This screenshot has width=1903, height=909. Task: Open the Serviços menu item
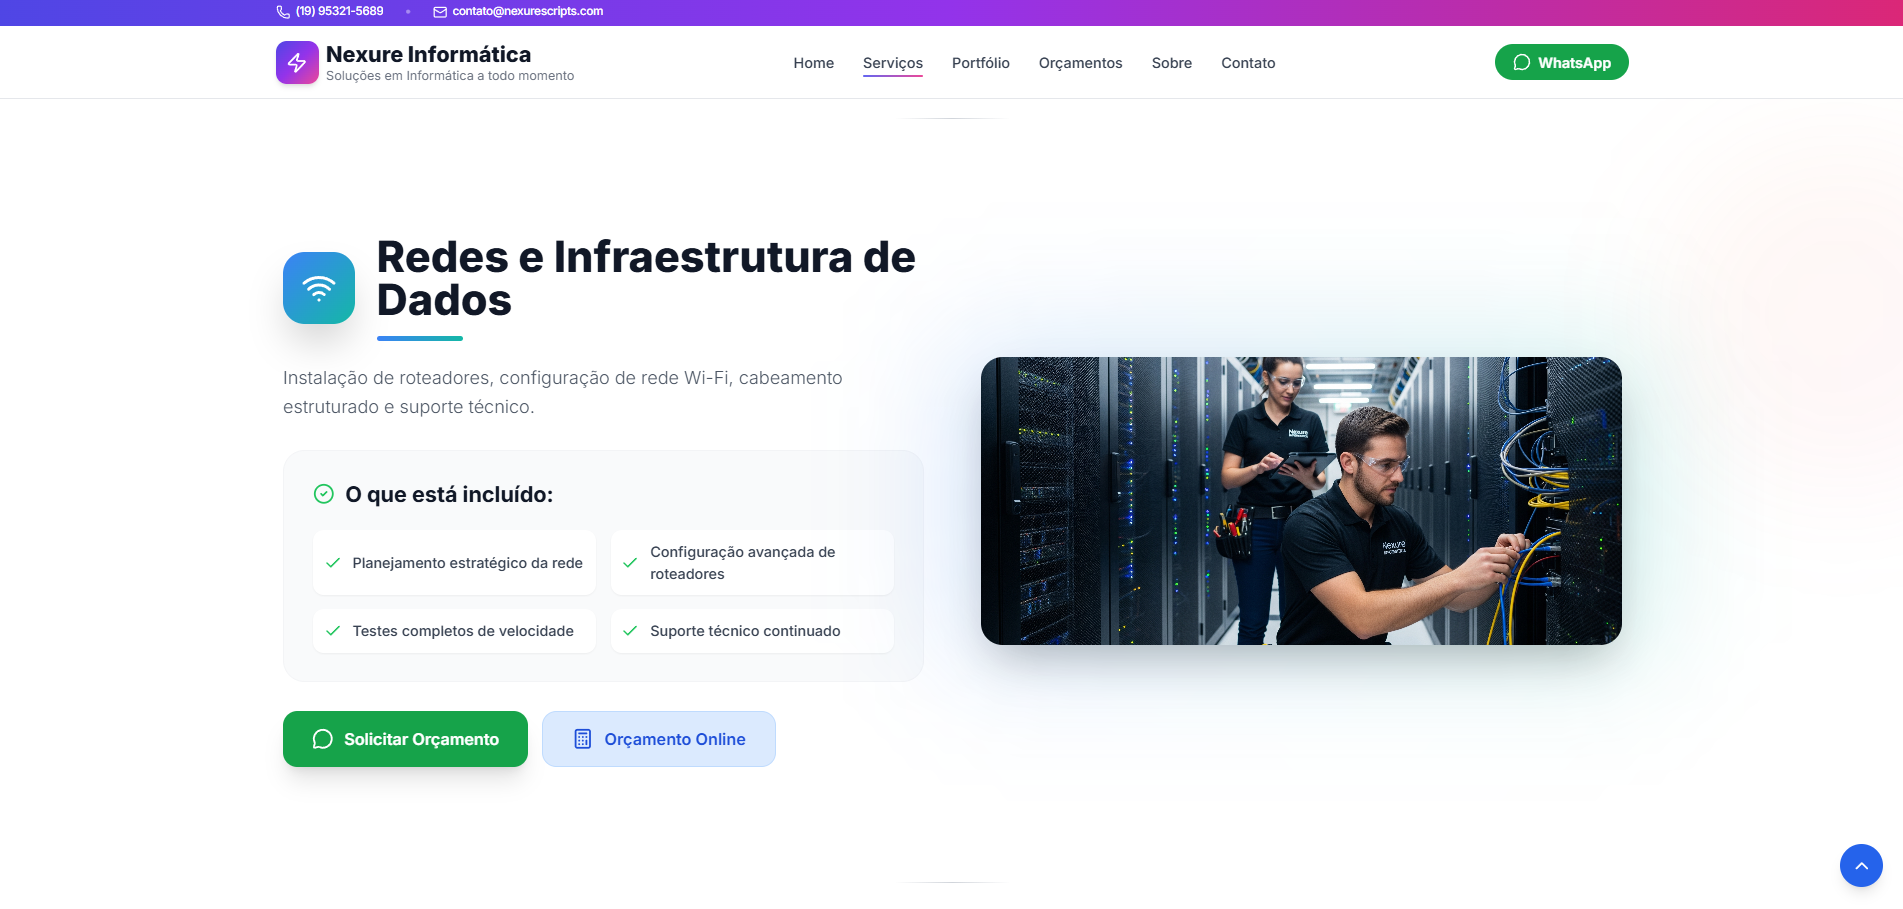click(893, 63)
